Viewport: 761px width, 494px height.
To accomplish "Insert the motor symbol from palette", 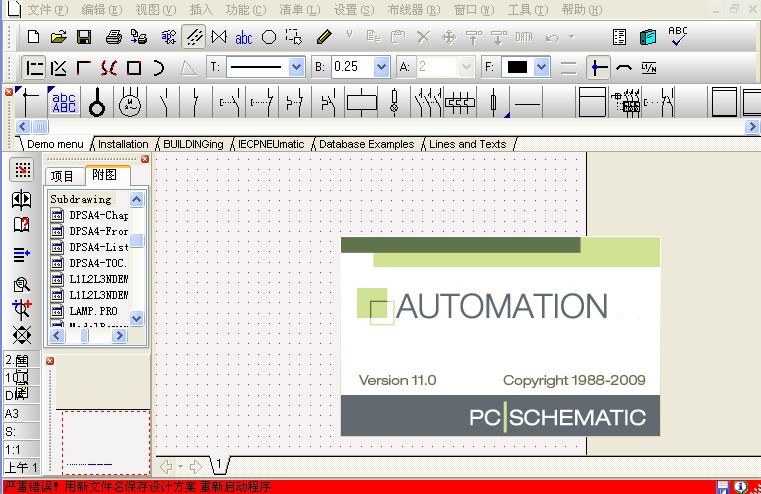I will [x=129, y=102].
